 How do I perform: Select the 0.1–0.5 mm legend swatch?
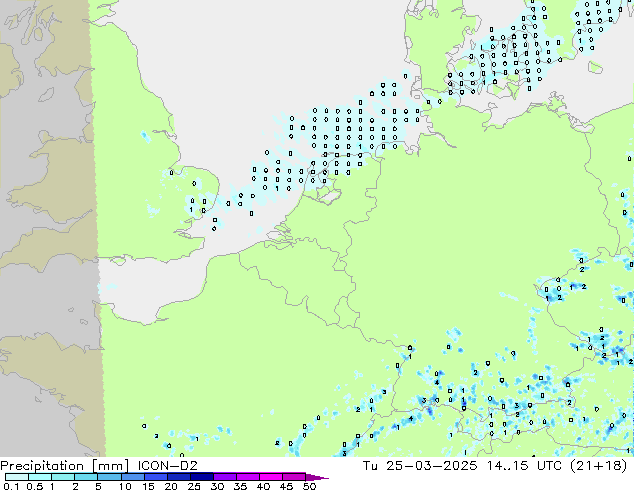click(x=17, y=477)
